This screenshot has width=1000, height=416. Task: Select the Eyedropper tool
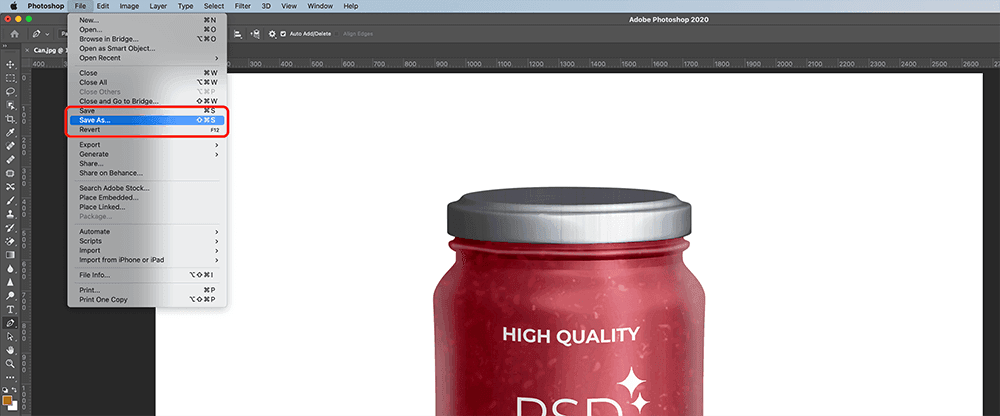[10, 133]
